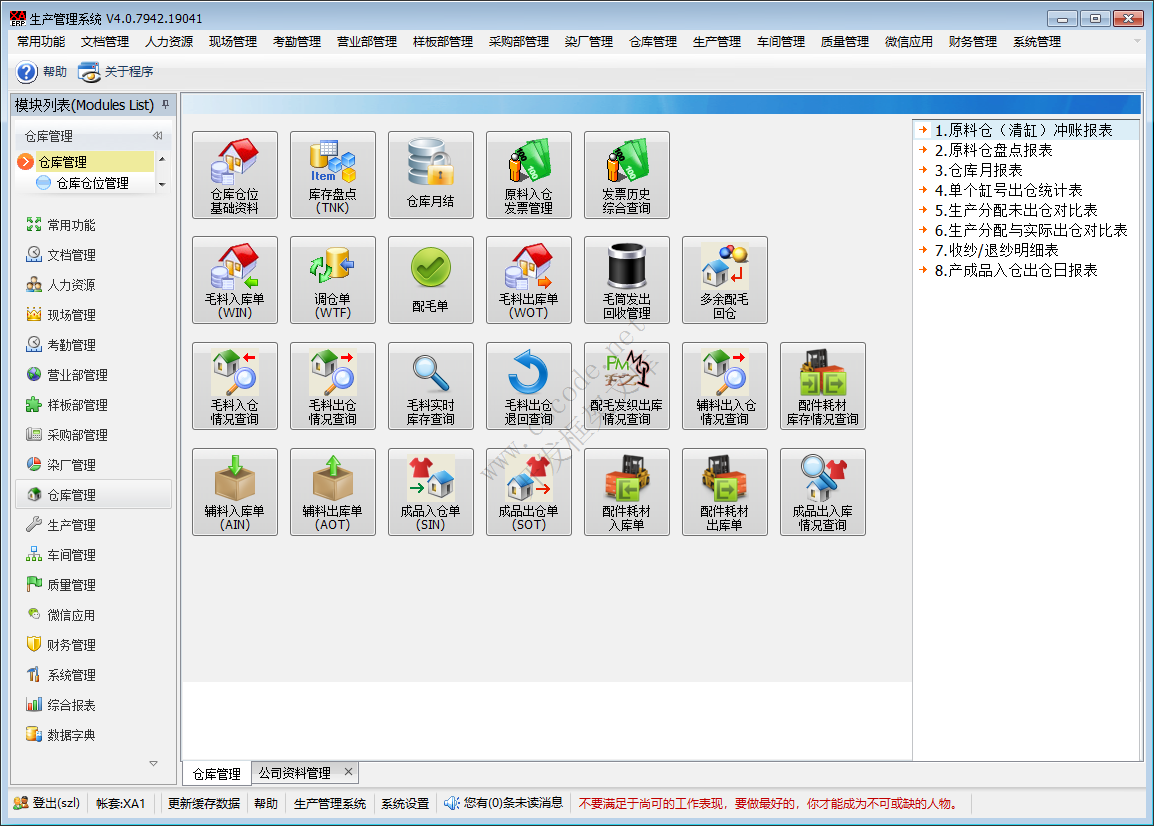This screenshot has height=826, width=1154.
Task: Select 仓库仓位管理 tree item
Action: point(93,183)
